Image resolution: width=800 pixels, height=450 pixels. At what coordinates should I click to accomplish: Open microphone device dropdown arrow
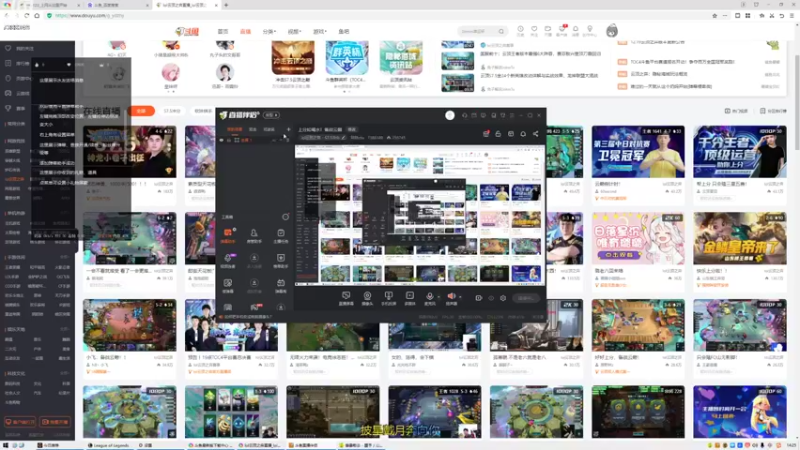pyautogui.click(x=438, y=296)
